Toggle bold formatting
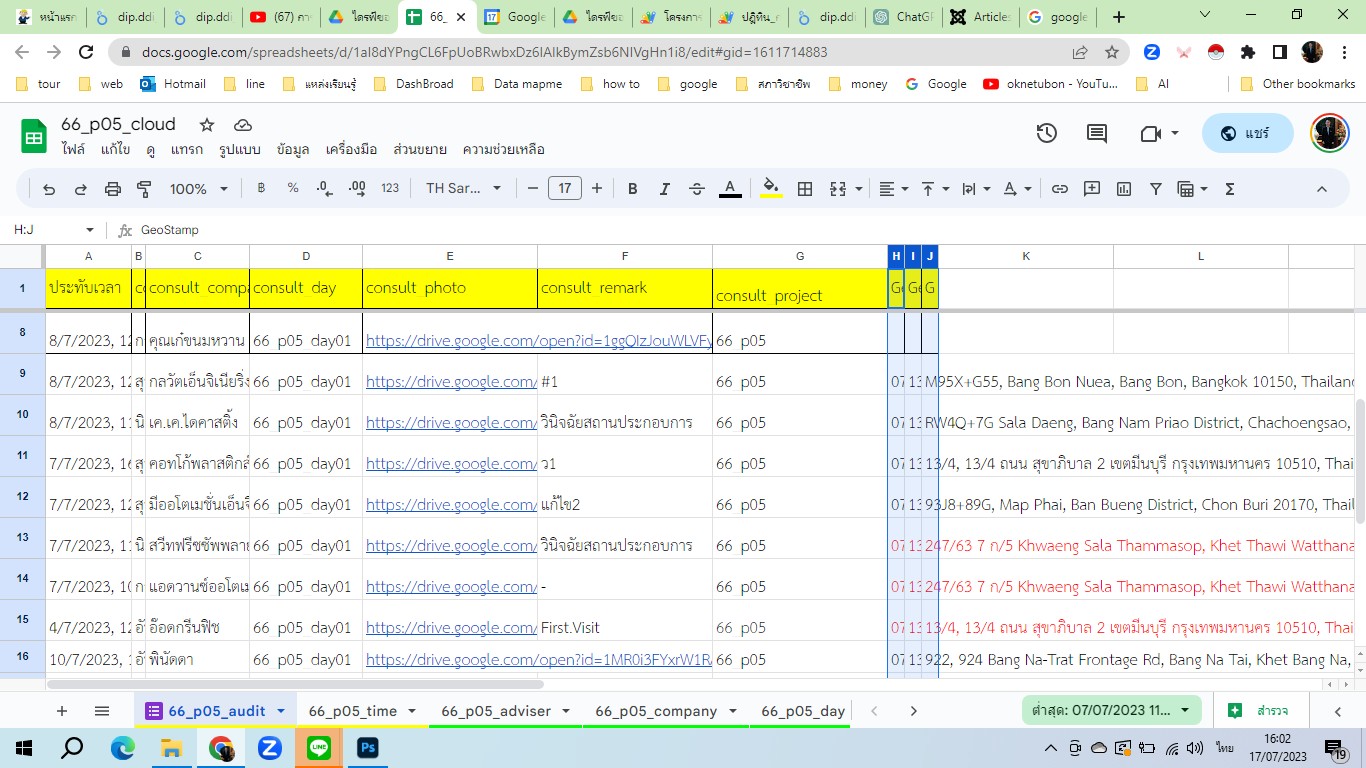Screen dimensions: 1366x768 point(633,189)
